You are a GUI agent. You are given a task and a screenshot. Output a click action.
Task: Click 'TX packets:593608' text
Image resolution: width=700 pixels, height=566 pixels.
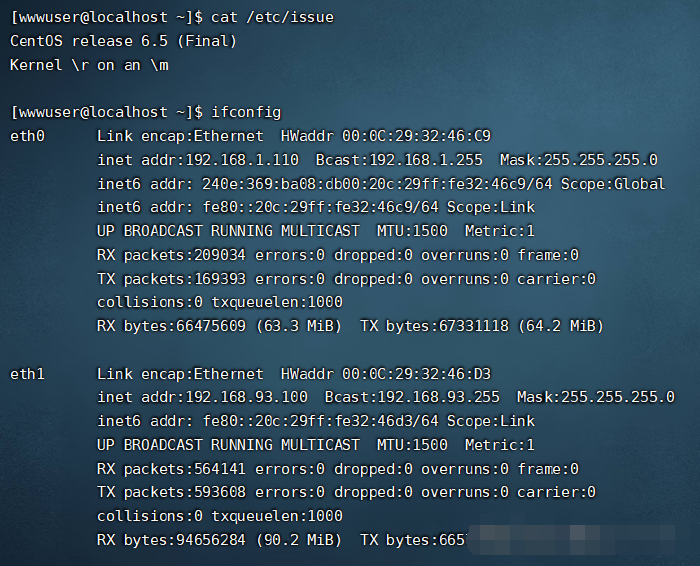[x=171, y=492]
